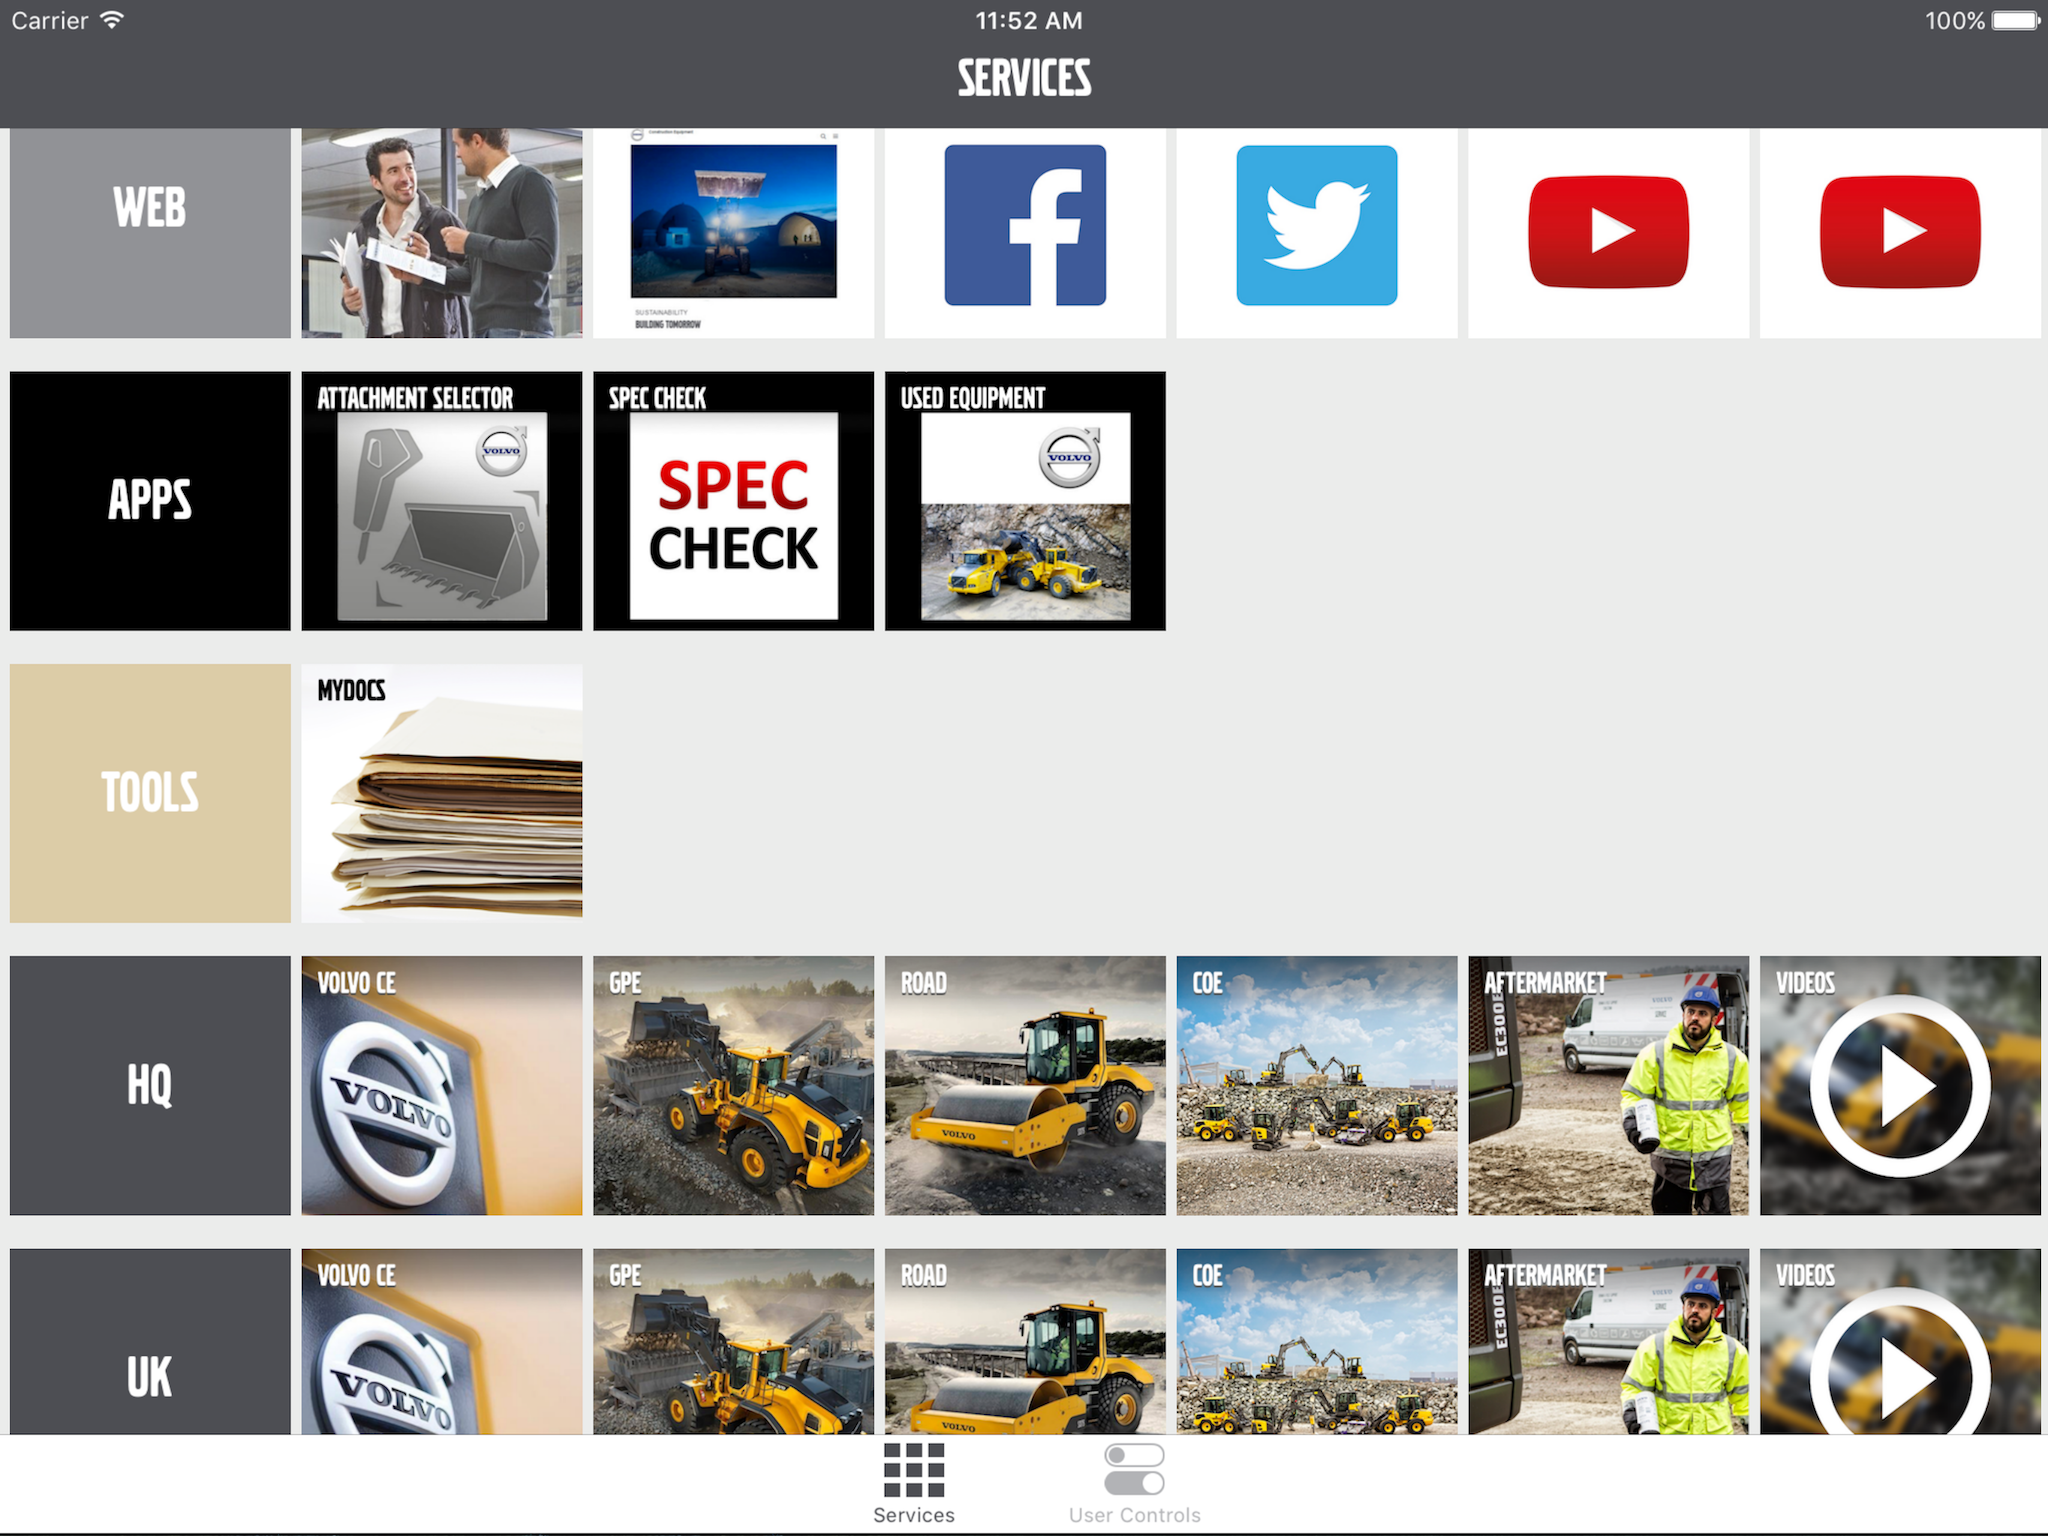Launch the Used Equipment app
Screen dimensions: 2048x1536
point(1025,501)
